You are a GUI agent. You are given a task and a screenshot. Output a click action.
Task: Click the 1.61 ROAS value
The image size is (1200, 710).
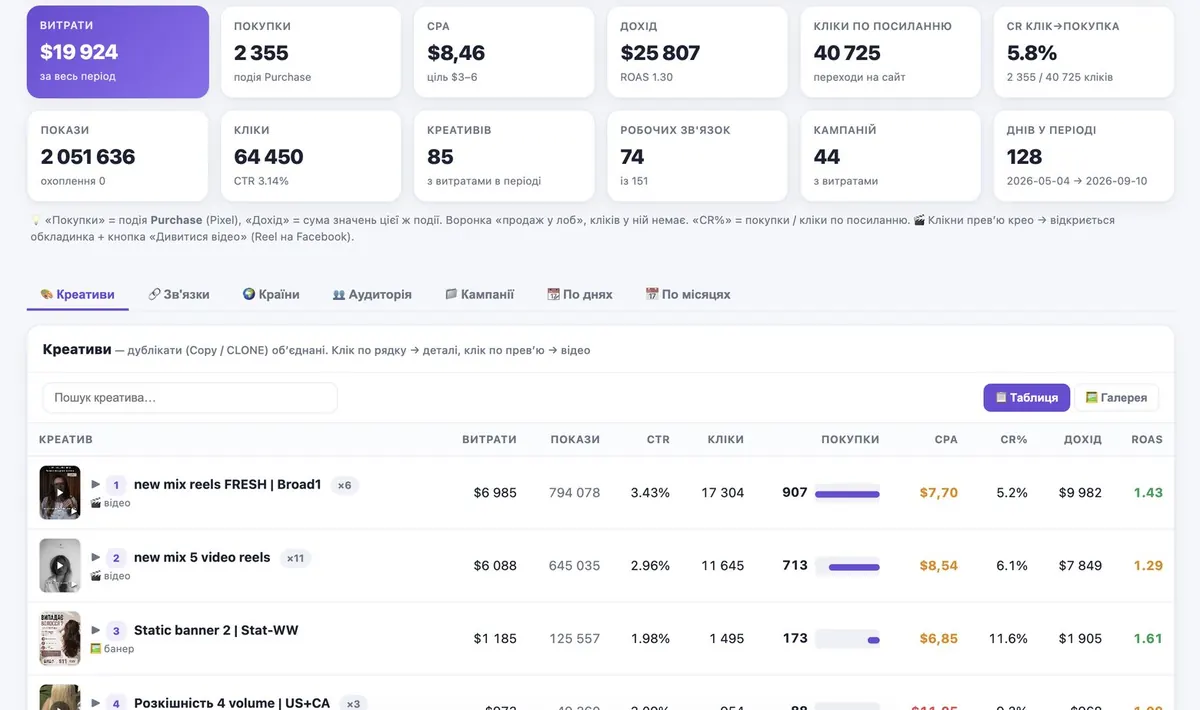pyautogui.click(x=1148, y=639)
